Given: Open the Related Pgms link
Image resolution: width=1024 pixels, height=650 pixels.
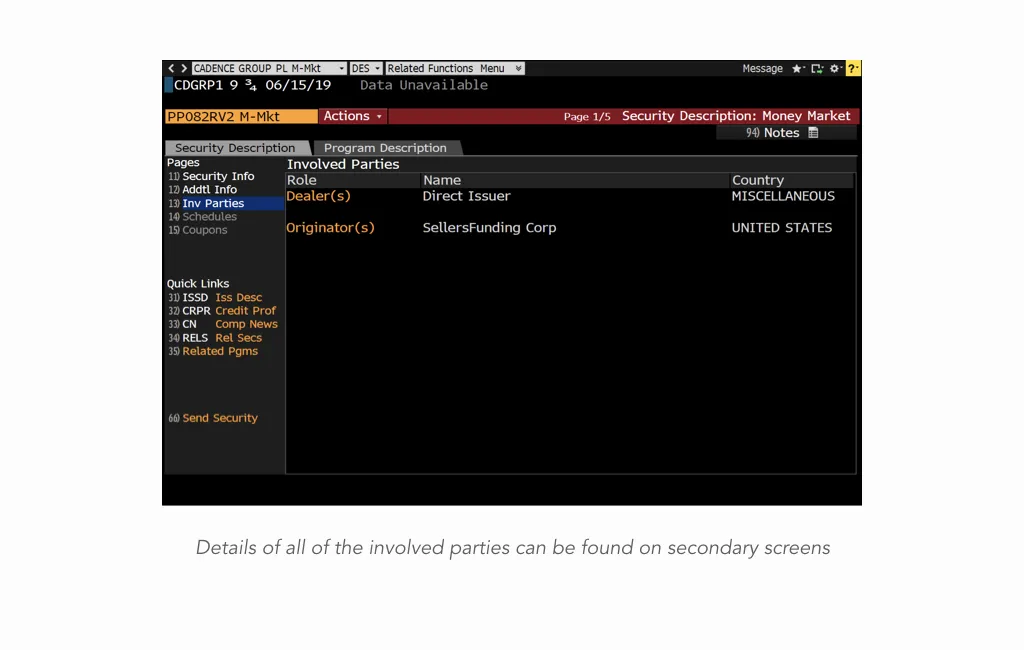Looking at the screenshot, I should [219, 351].
